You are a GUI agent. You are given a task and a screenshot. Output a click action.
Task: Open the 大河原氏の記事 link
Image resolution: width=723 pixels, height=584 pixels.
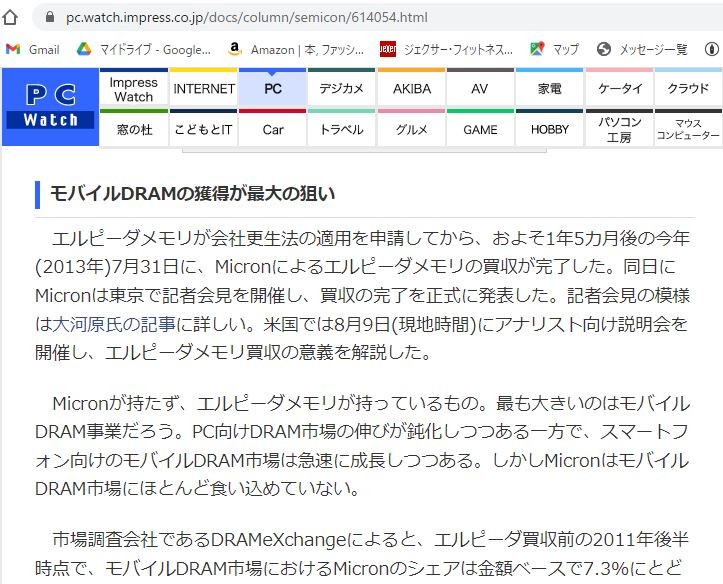(x=114, y=324)
